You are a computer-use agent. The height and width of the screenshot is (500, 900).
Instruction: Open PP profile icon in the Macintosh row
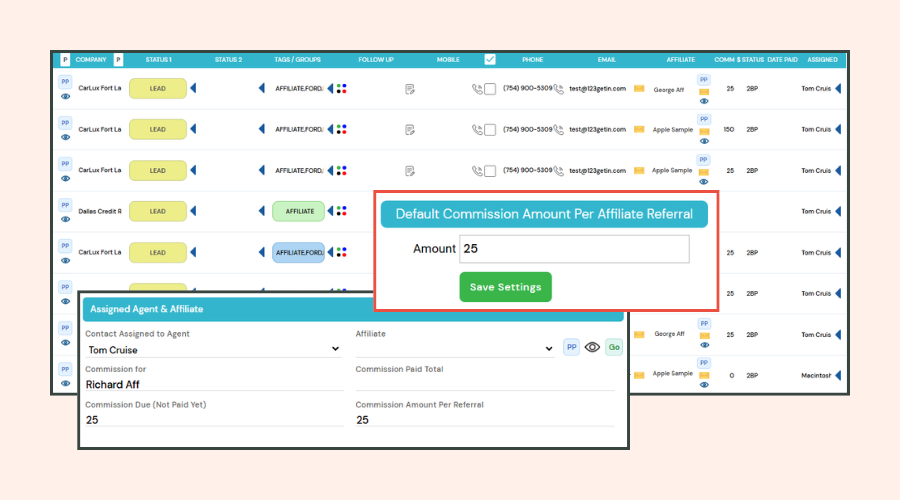[65, 369]
